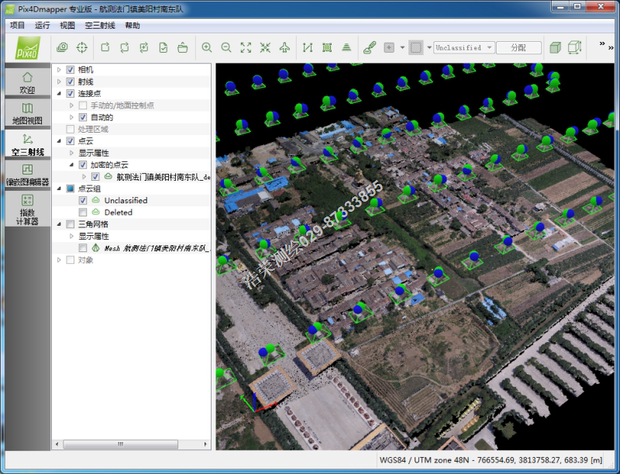The height and width of the screenshot is (474, 620).
Task: Uncheck the 相机 cameras checkbox
Action: 70,69
